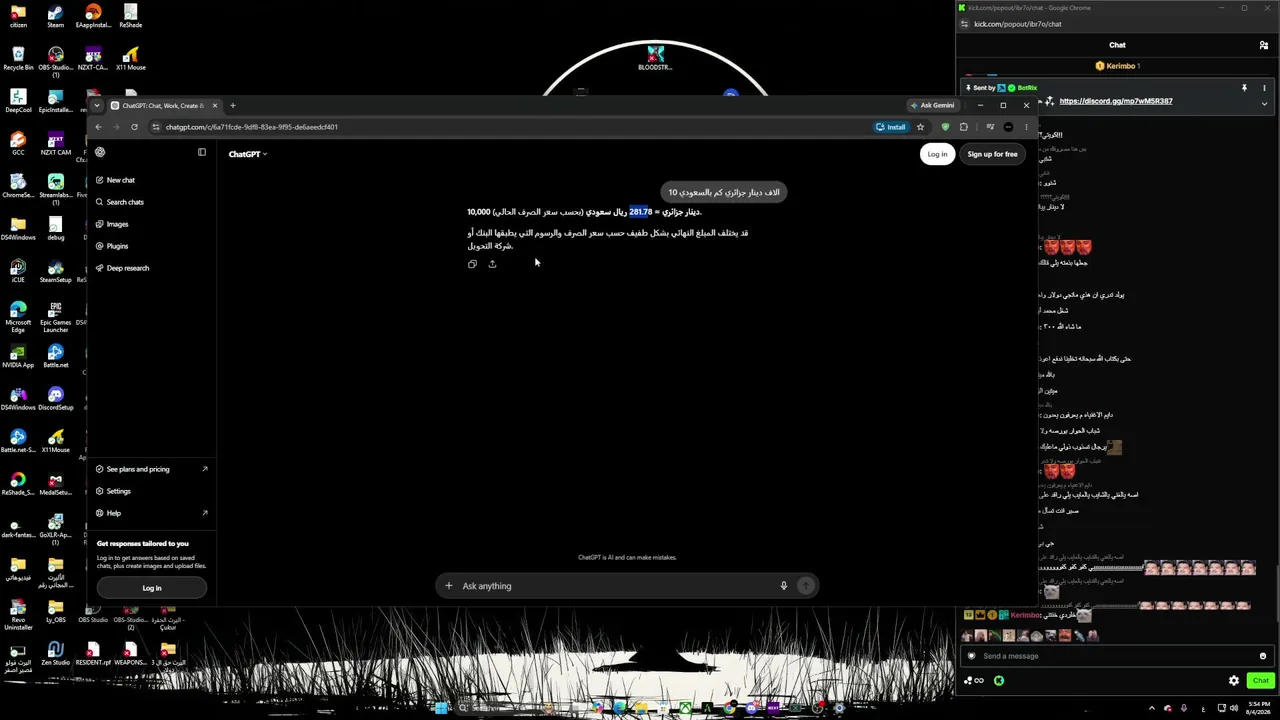Open the Extensions puzzle icon
This screenshot has height=720, width=1280.
click(x=964, y=127)
